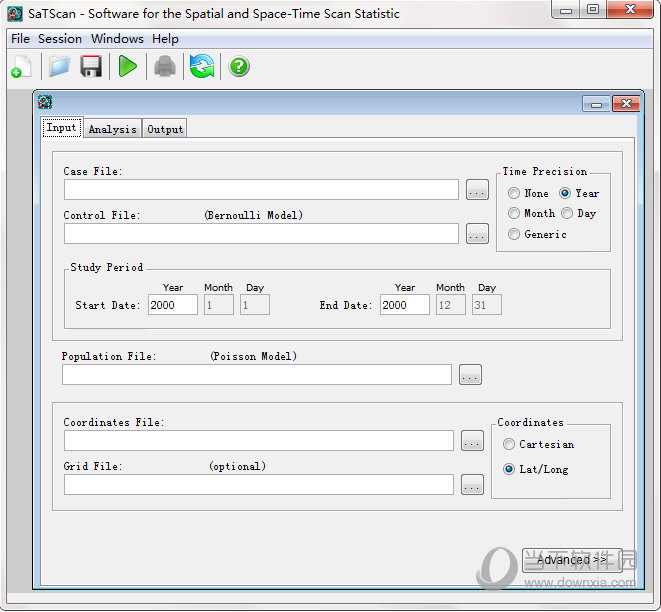Click the printer icon in toolbar
Image resolution: width=661 pixels, height=612 pixels.
click(x=165, y=67)
